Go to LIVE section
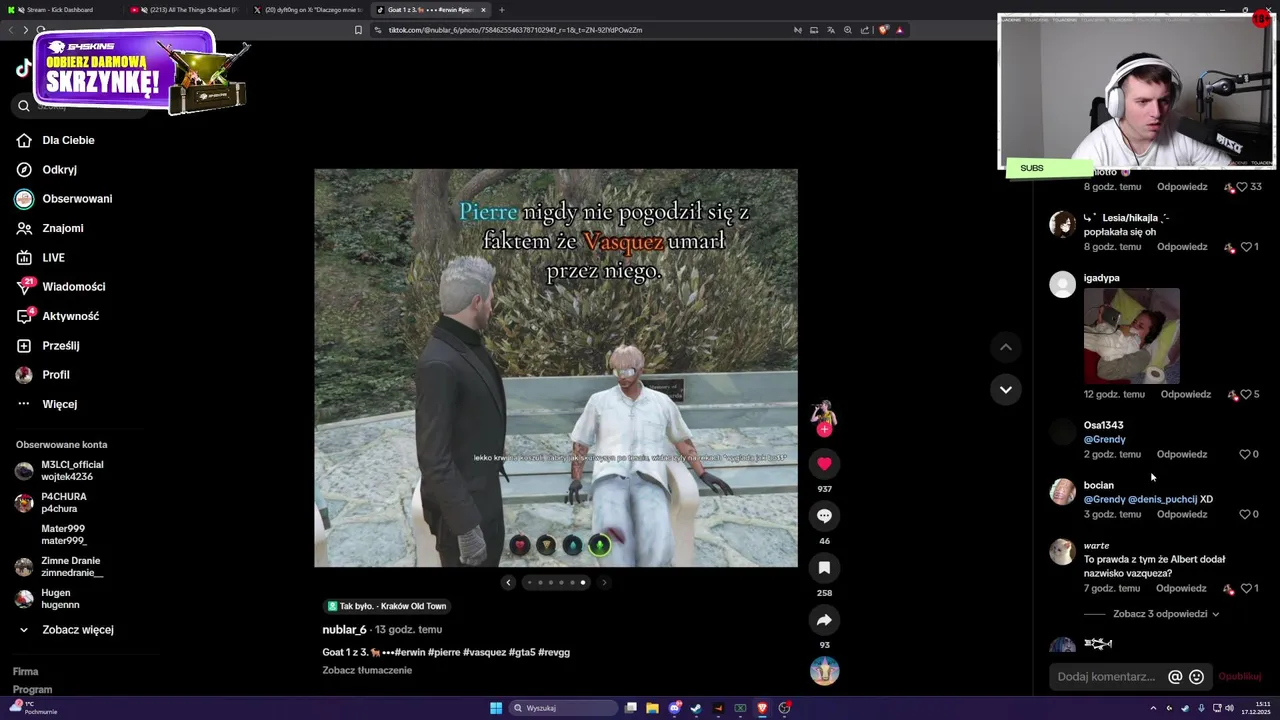Image resolution: width=1280 pixels, height=720 pixels. [41, 257]
